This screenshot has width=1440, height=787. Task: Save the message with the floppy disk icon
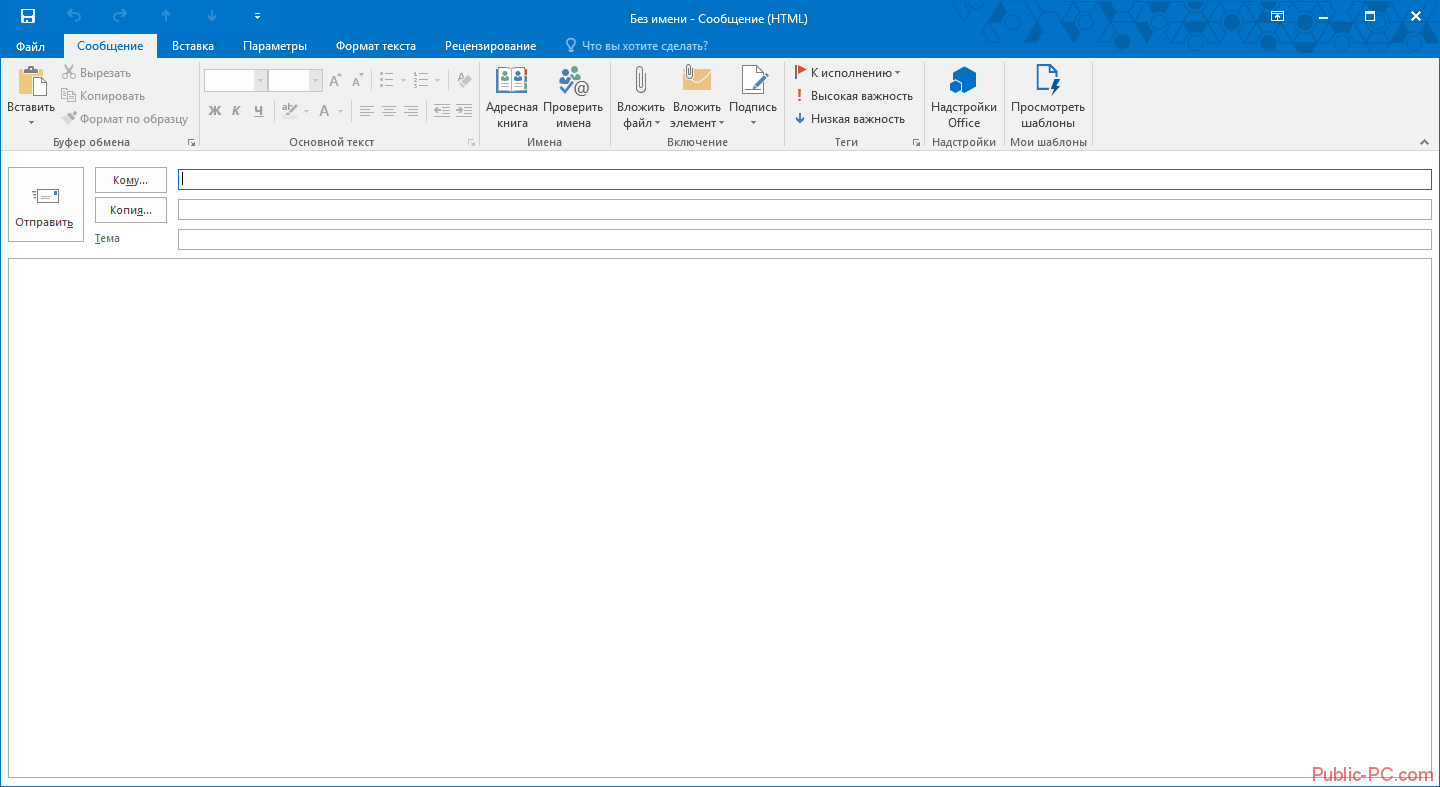pos(28,16)
